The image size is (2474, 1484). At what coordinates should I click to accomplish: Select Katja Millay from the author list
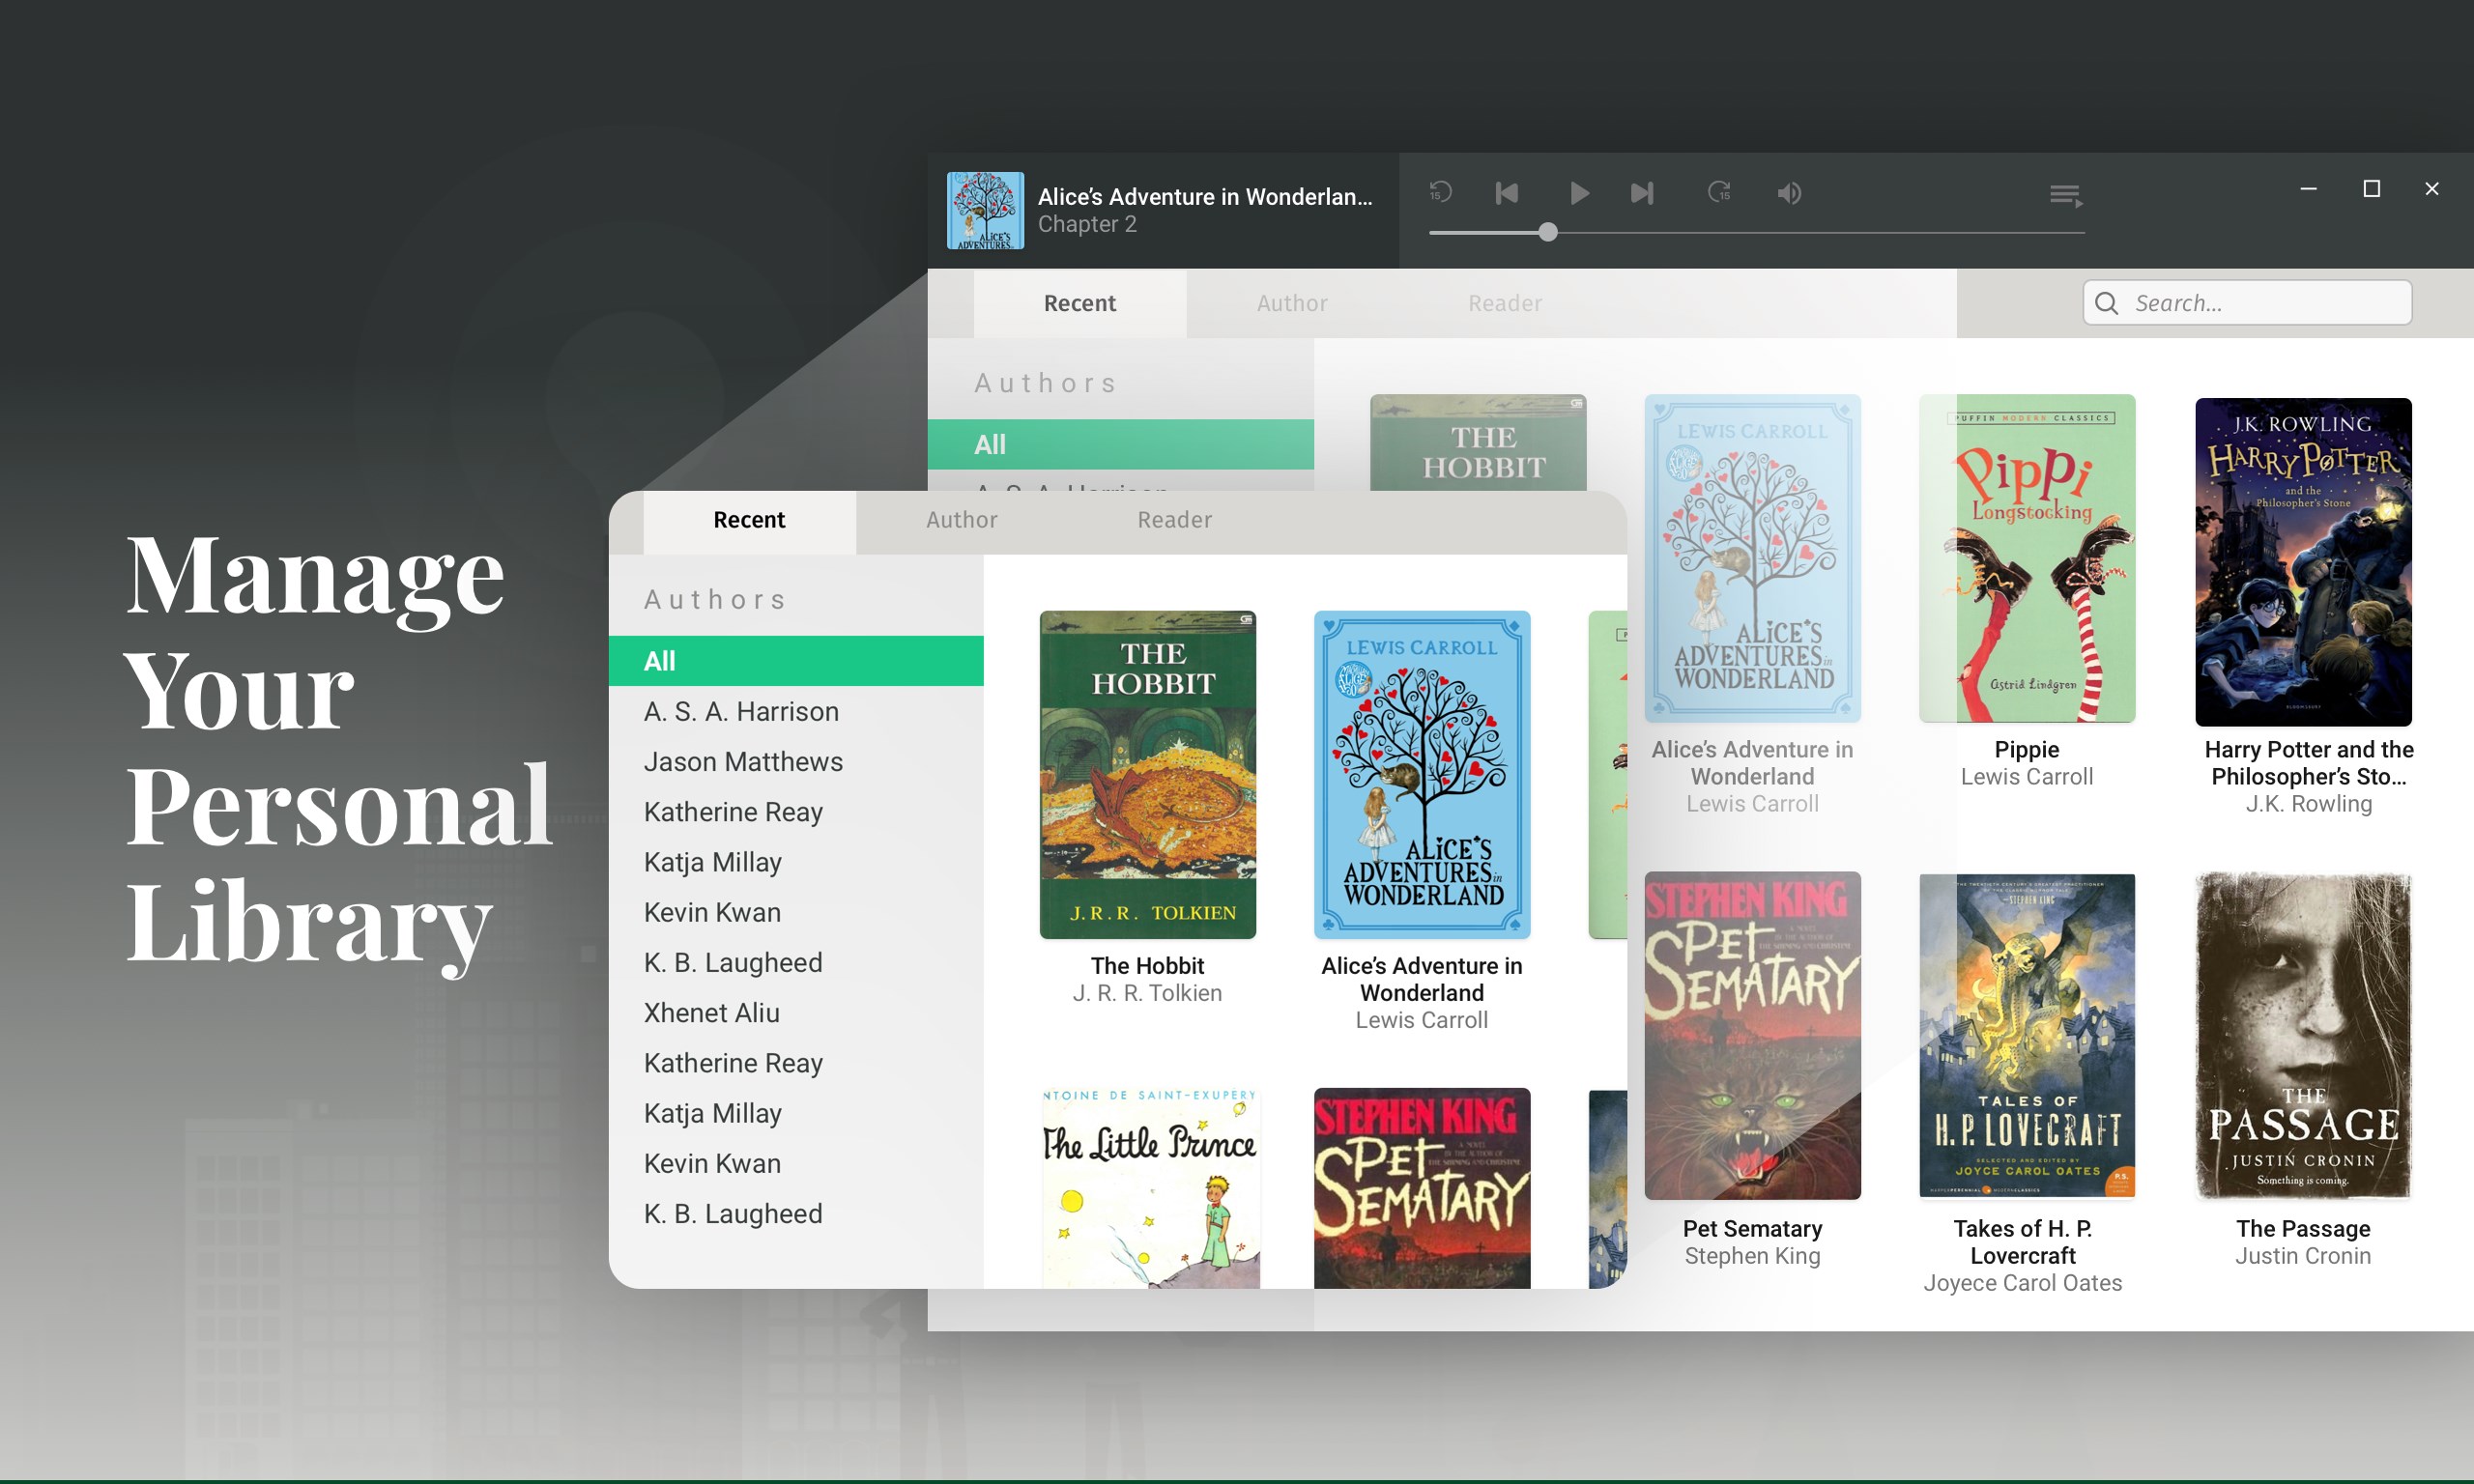[713, 861]
